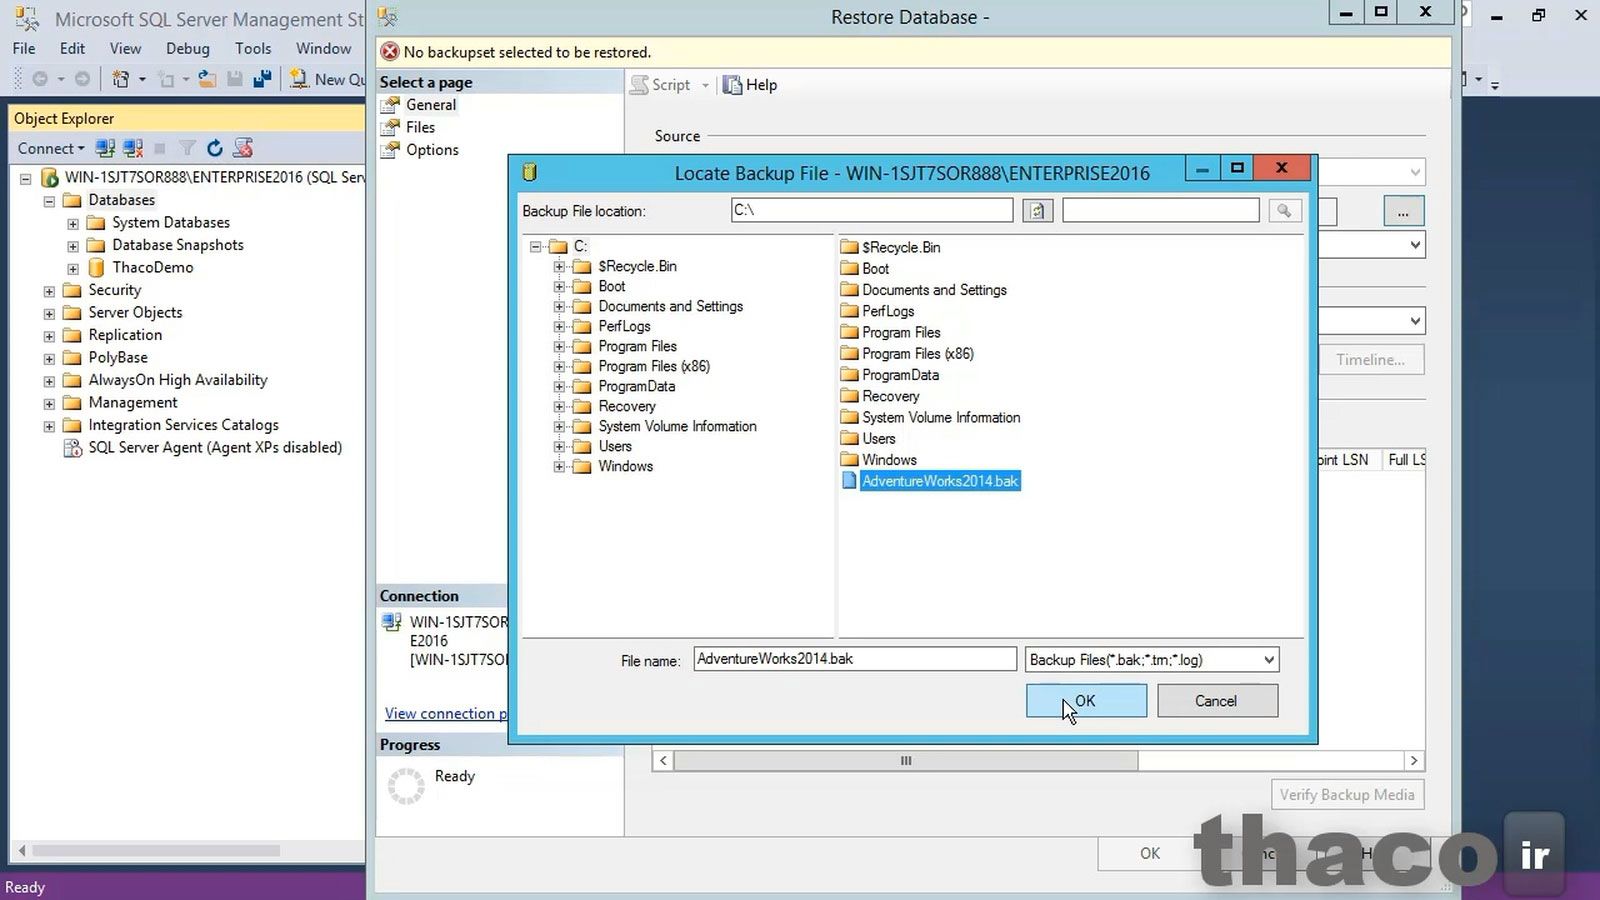Click the refresh folder icon beside path
Screen dimensions: 1600x900
click(x=1037, y=211)
